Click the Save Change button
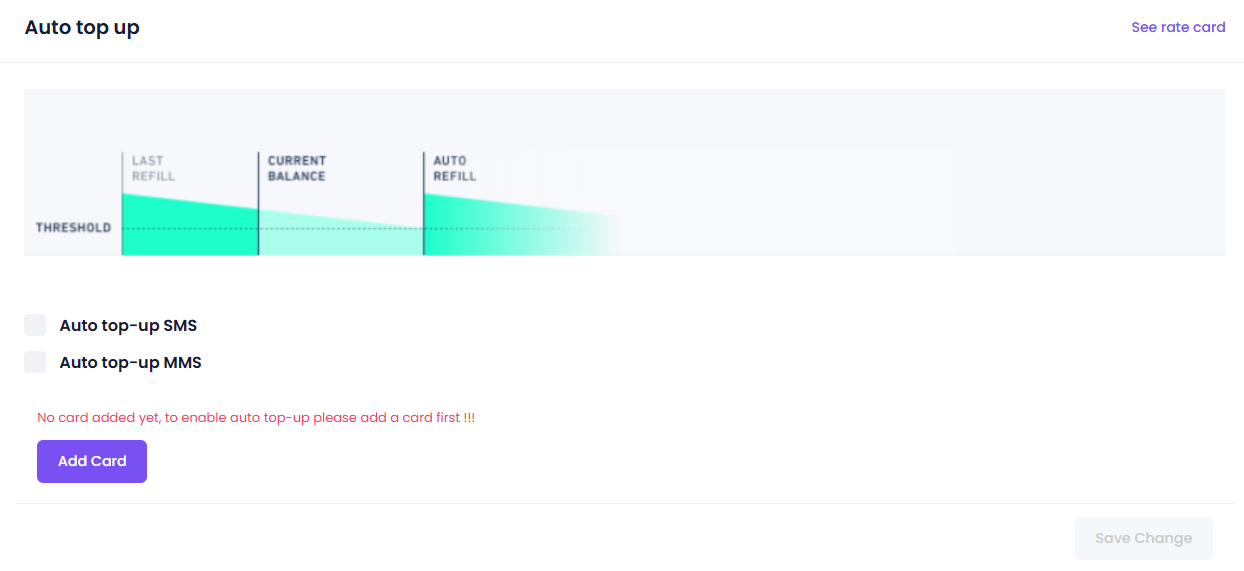 coord(1143,538)
